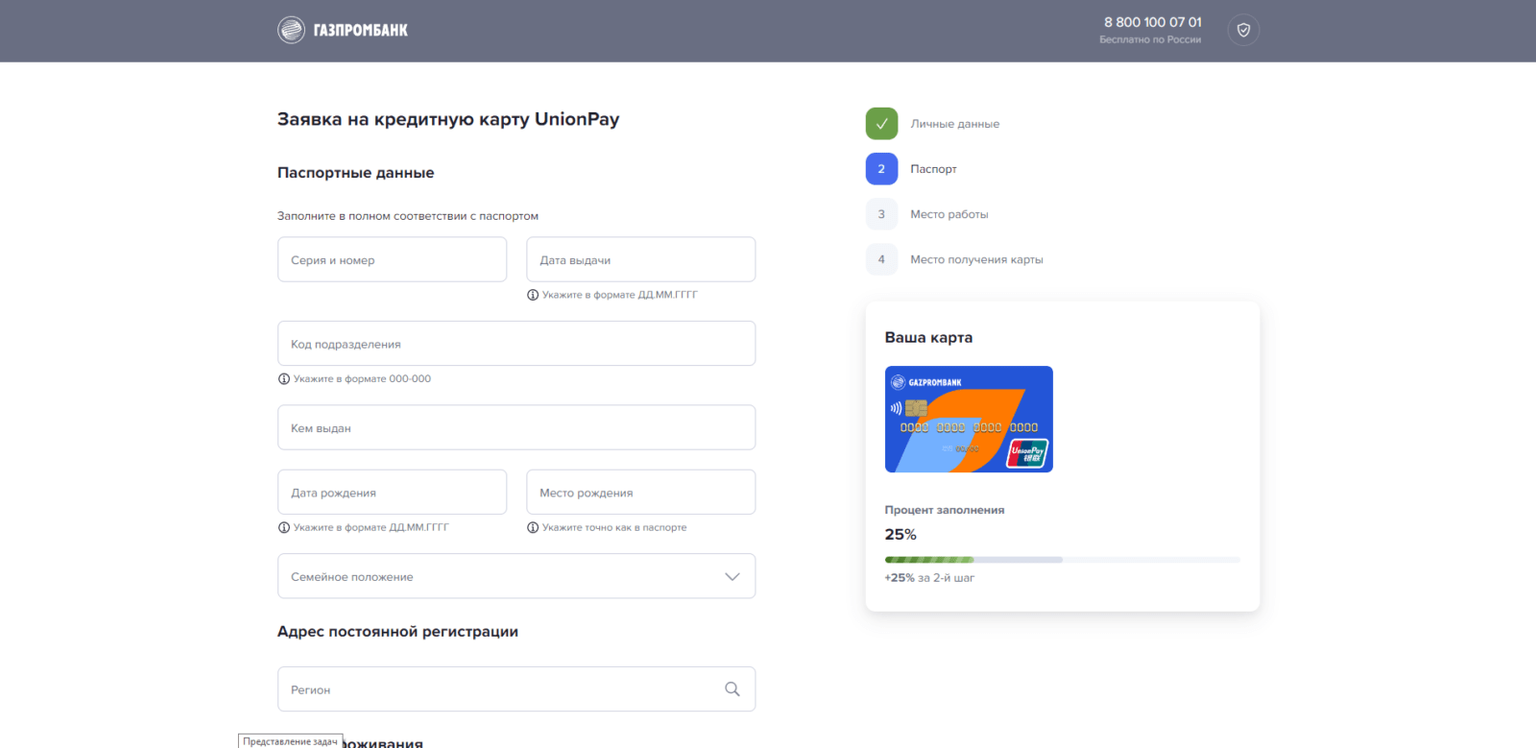Focus the Дата рождения field
Viewport: 1536px width, 748px height.
392,492
